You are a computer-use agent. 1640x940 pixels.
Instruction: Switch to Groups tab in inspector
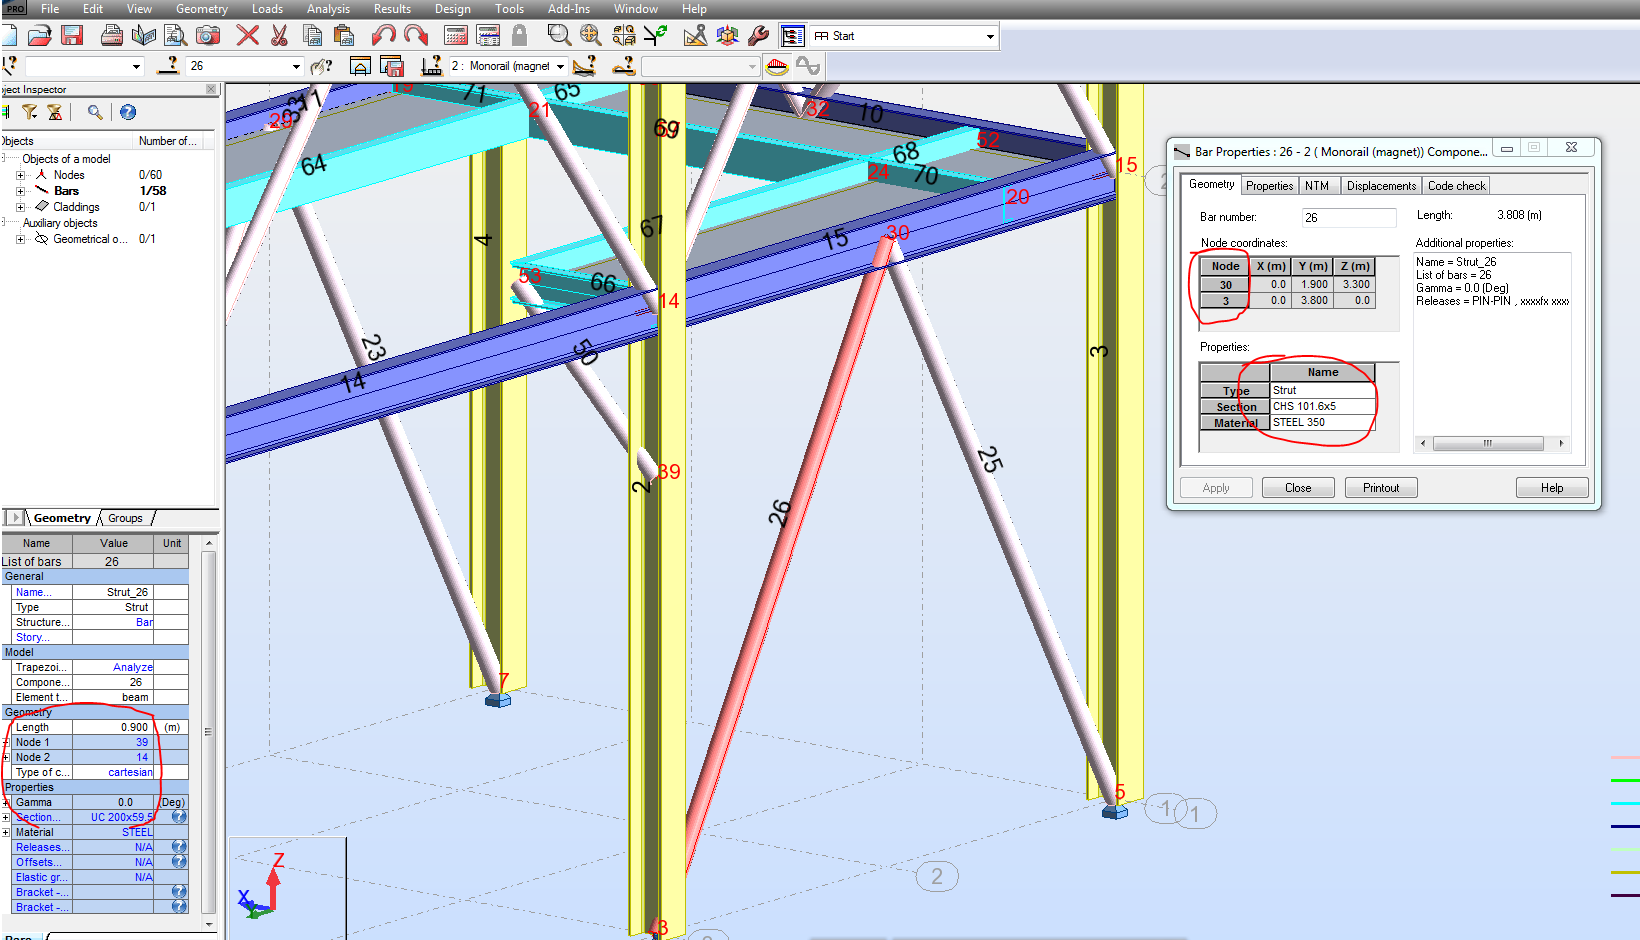click(126, 518)
